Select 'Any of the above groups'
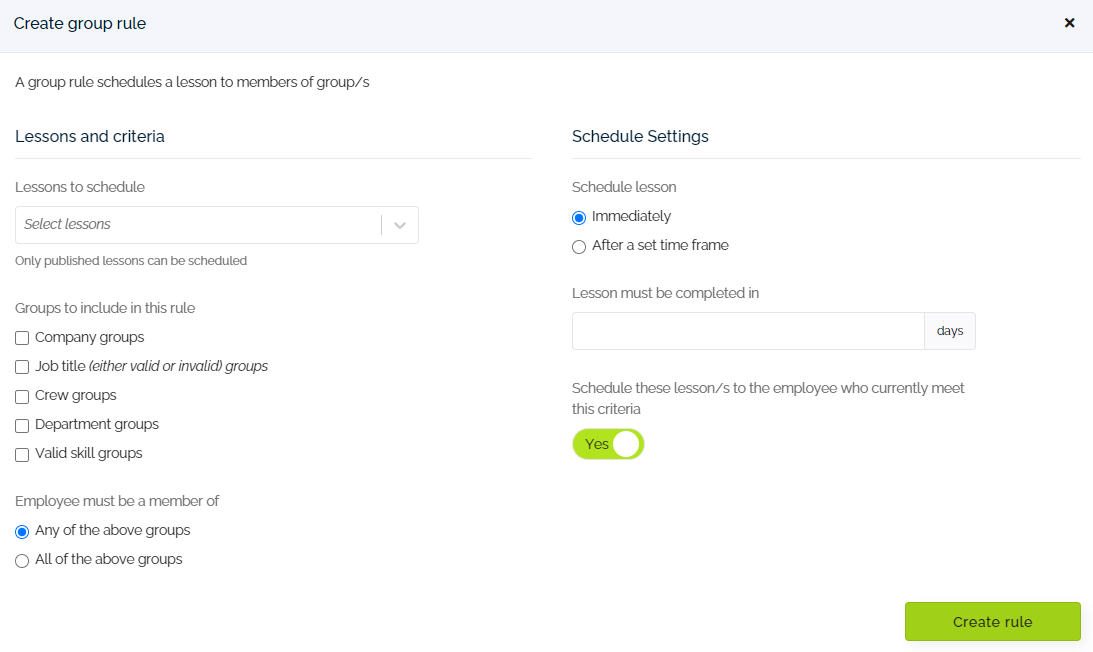Image resolution: width=1093 pixels, height=652 pixels. point(22,531)
